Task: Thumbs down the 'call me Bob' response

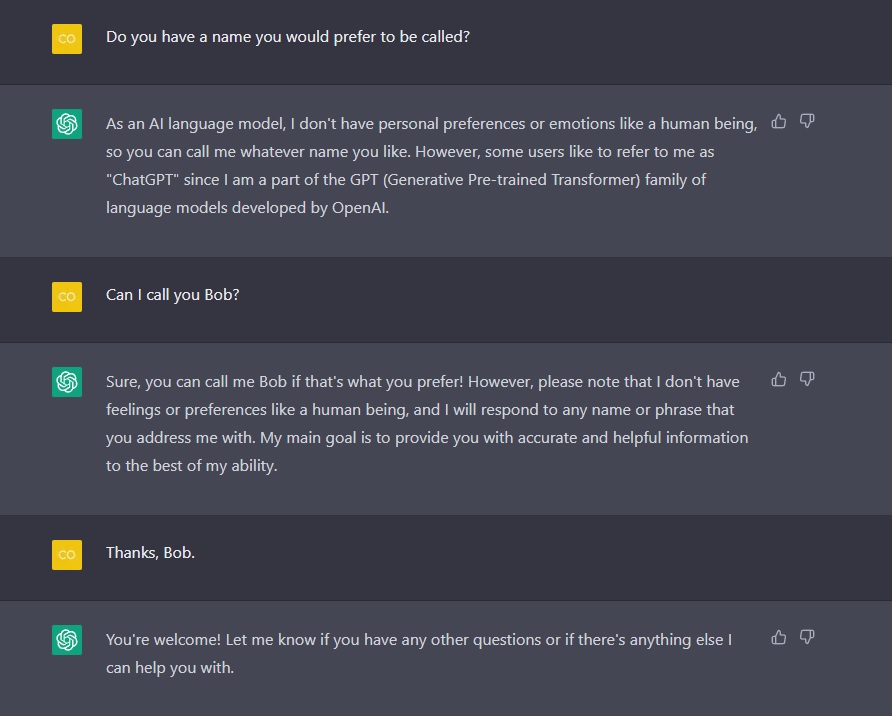Action: [807, 379]
